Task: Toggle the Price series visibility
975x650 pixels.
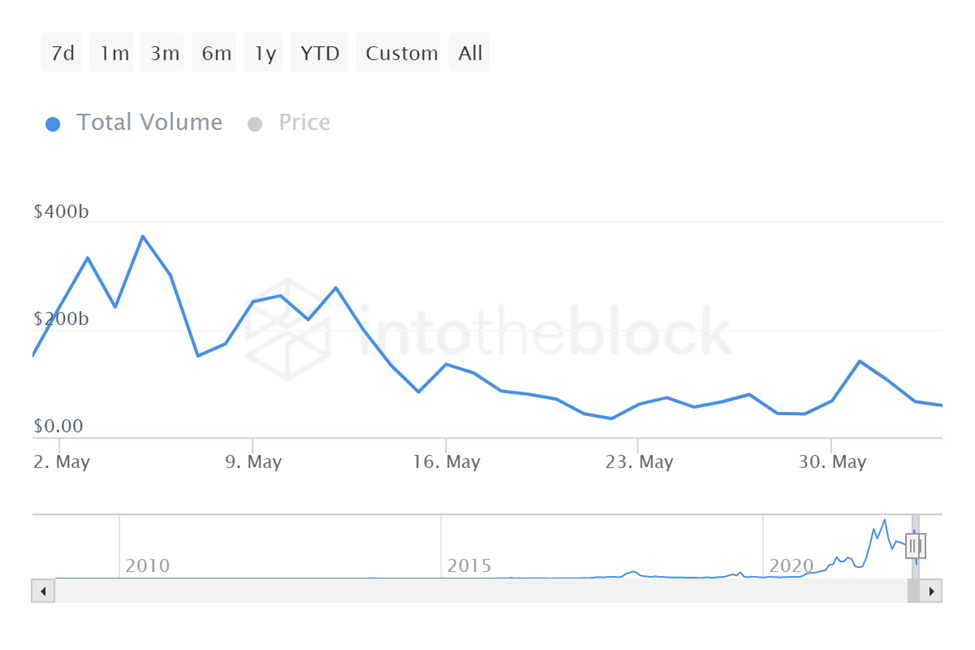Action: [304, 123]
